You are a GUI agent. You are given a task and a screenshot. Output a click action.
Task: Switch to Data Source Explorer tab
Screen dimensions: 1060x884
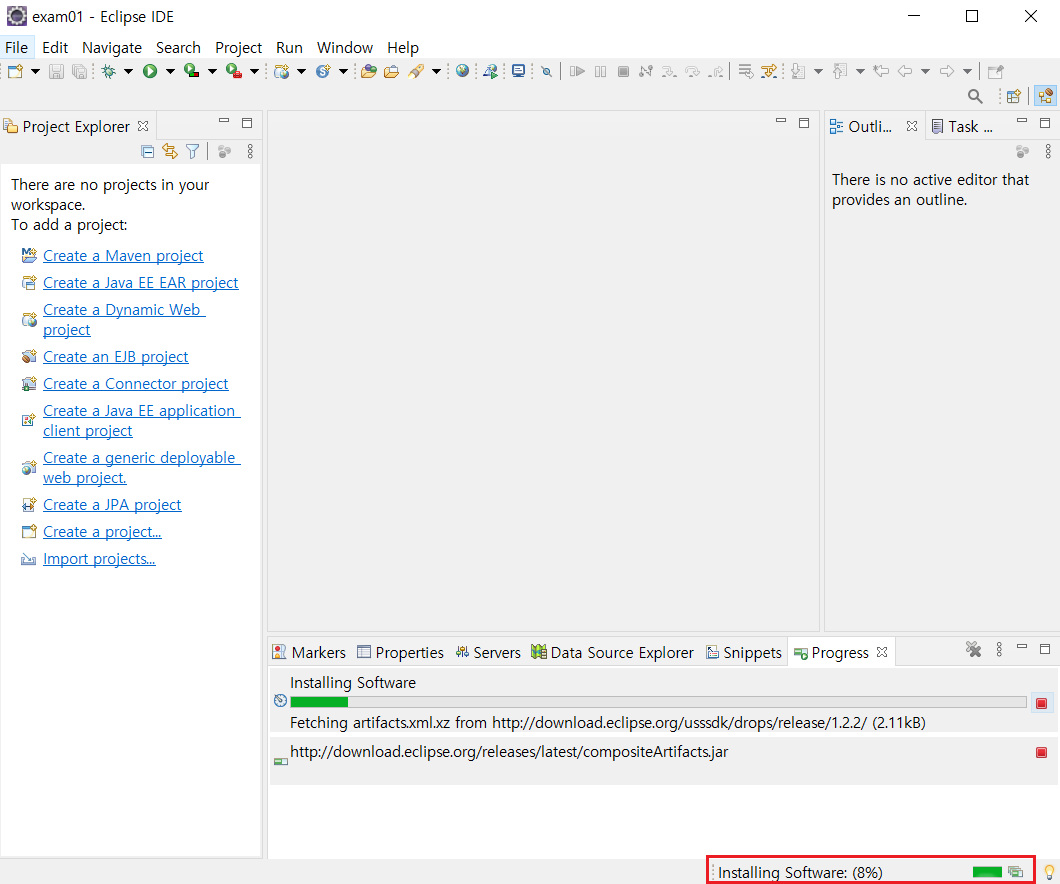[612, 652]
